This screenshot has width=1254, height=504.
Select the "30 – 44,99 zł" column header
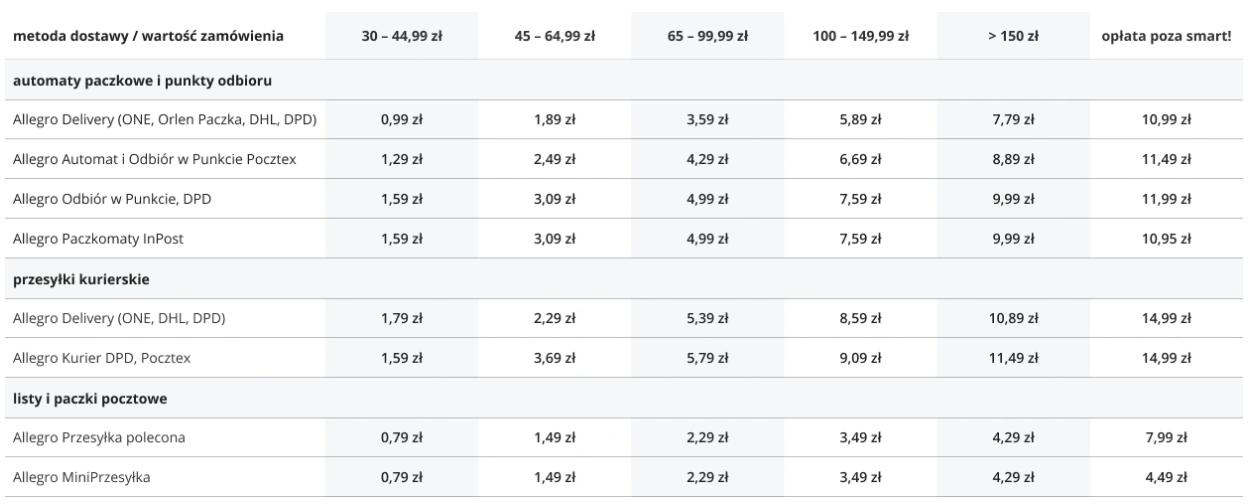click(402, 37)
